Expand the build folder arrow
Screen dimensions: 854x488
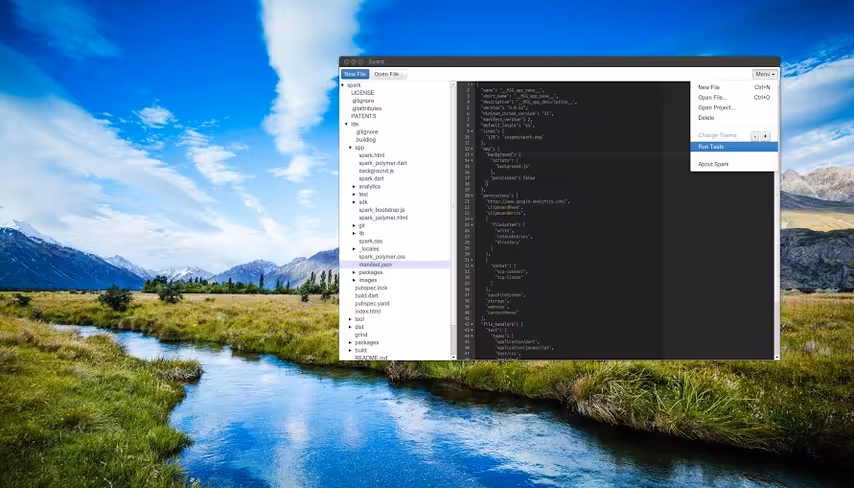[x=351, y=350]
